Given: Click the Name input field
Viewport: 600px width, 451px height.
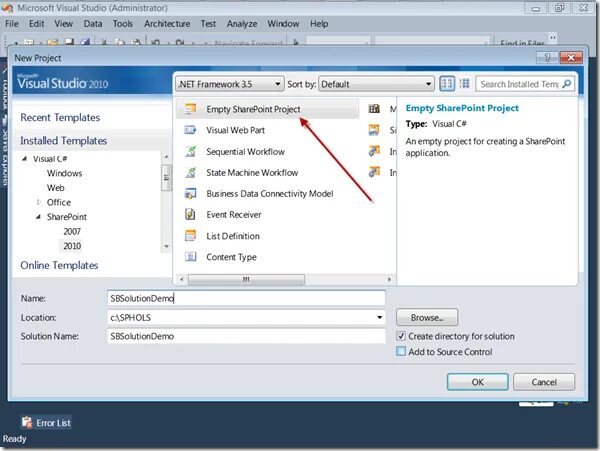Looking at the screenshot, I should click(246, 298).
